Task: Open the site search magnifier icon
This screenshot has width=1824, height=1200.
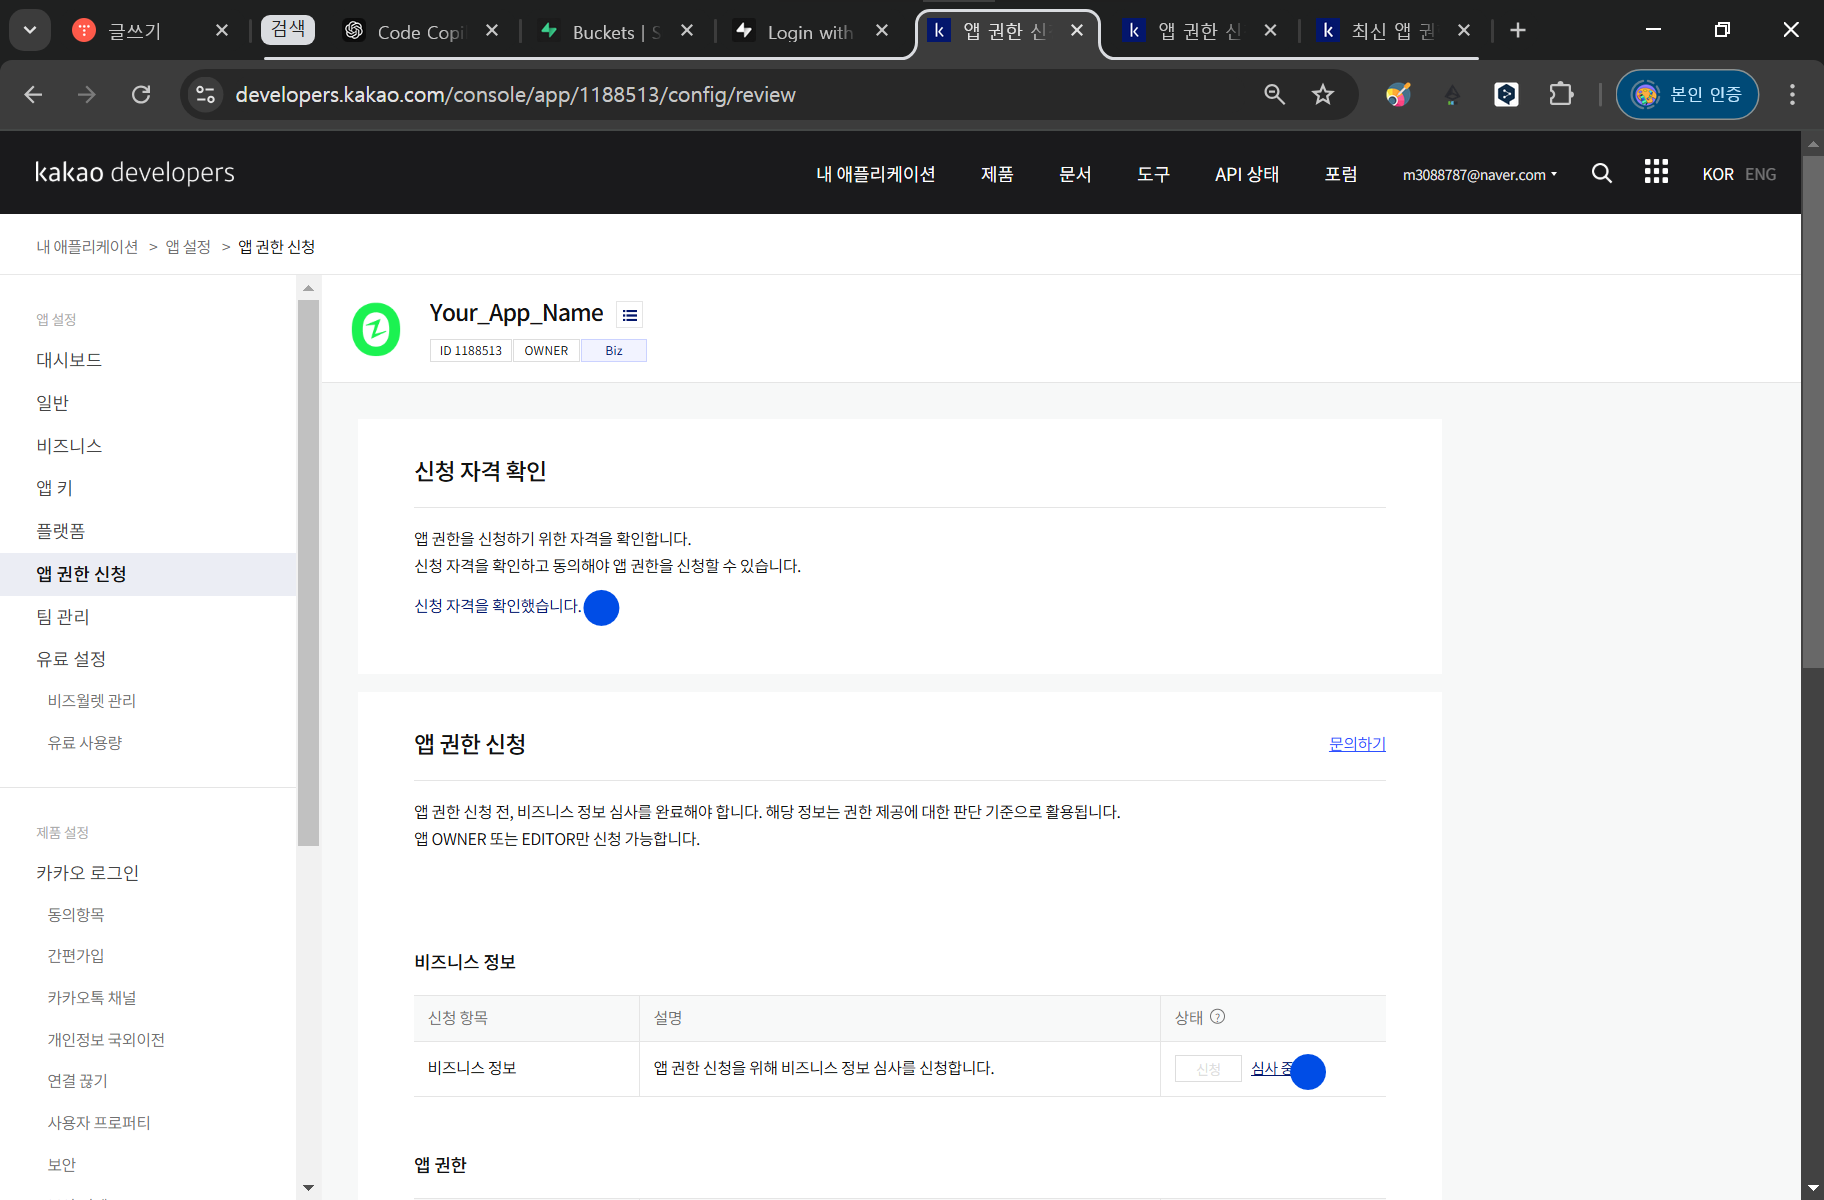Action: point(1601,173)
